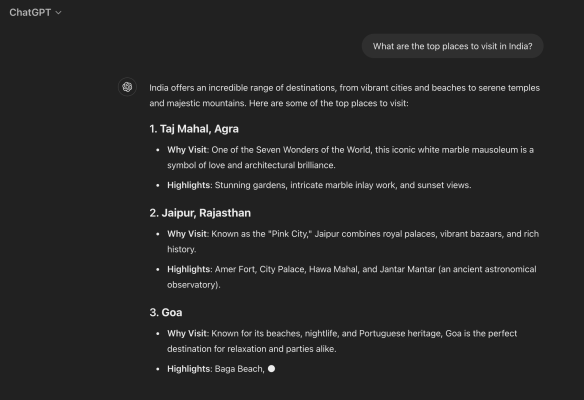Click the "2. Jaipur, Rajasthan" heading
The width and height of the screenshot is (584, 400).
(x=200, y=213)
